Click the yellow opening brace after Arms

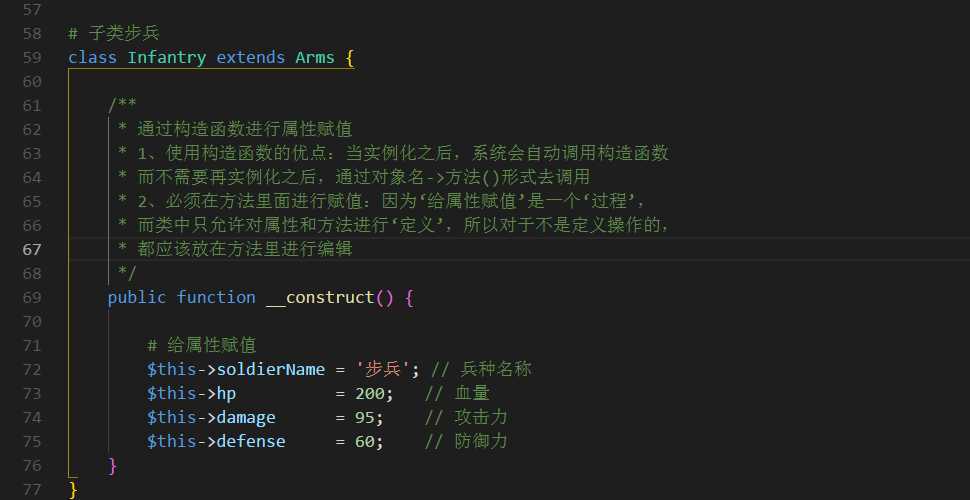[x=350, y=58]
